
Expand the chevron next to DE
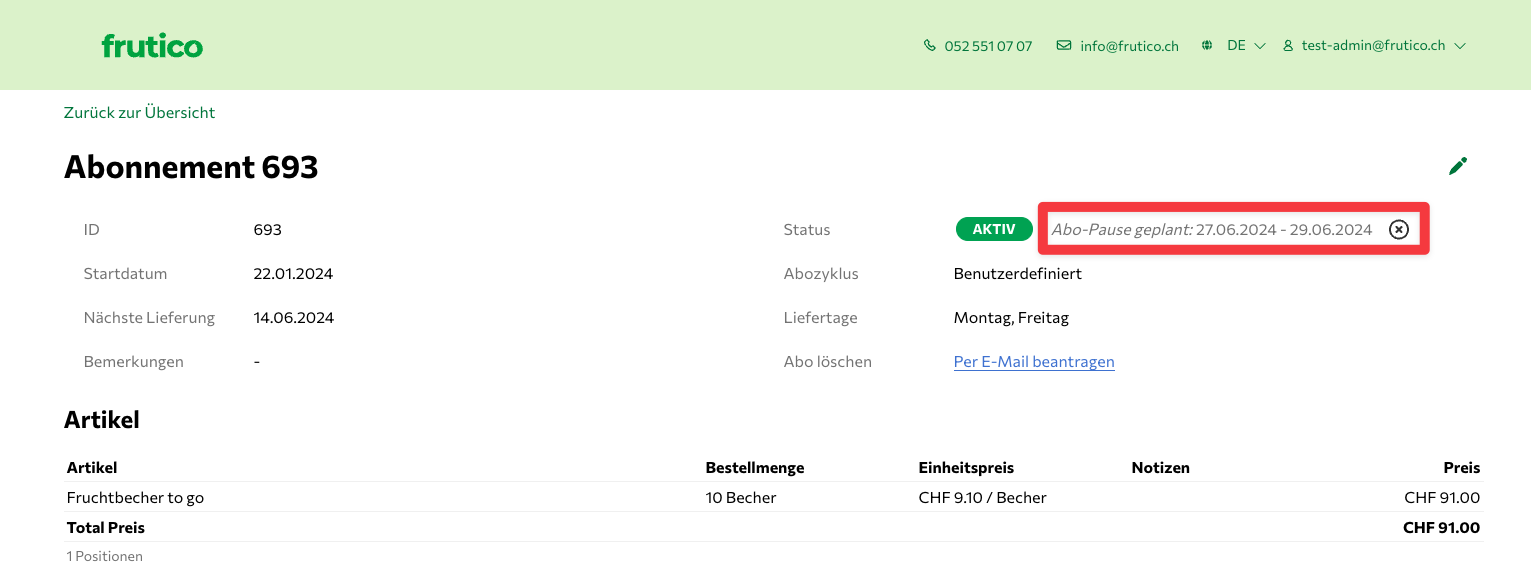pos(1260,46)
